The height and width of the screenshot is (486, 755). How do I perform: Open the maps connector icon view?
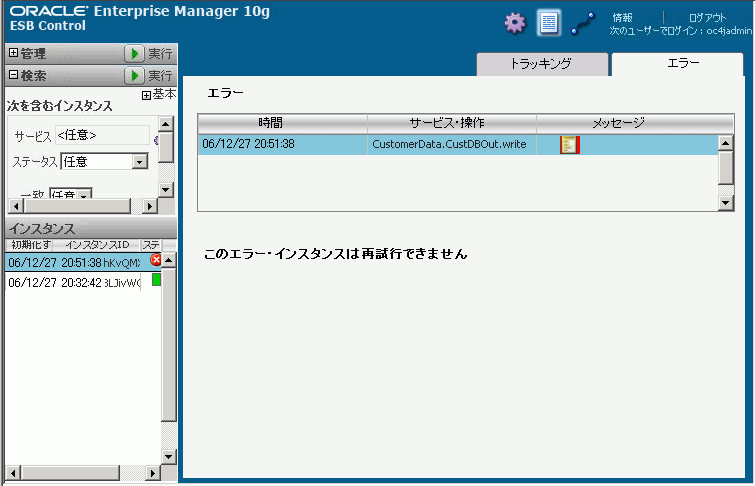tap(583, 24)
